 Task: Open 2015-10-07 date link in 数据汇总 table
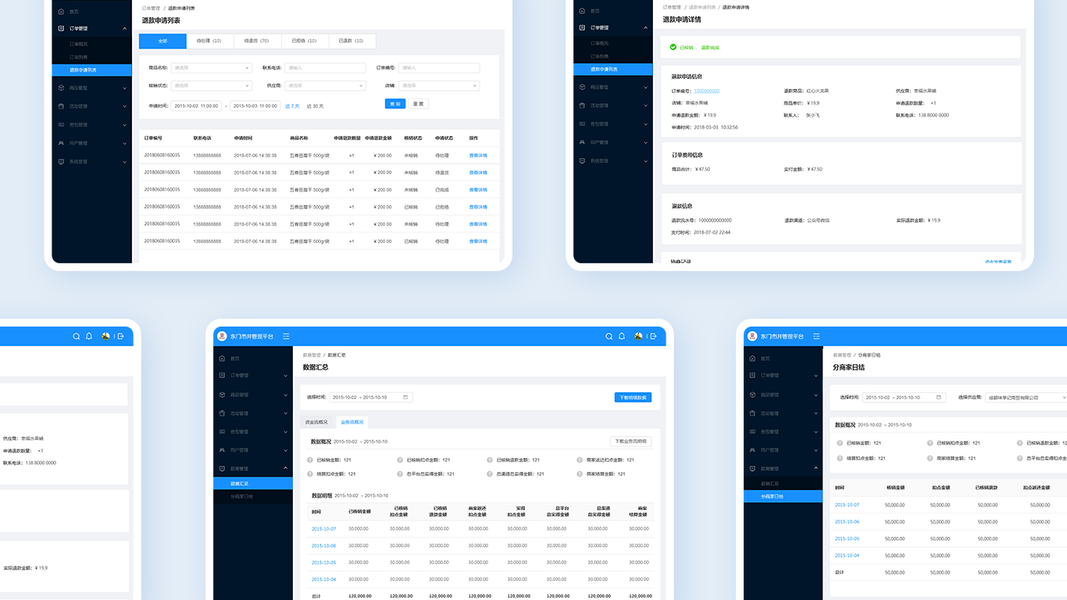pyautogui.click(x=324, y=529)
